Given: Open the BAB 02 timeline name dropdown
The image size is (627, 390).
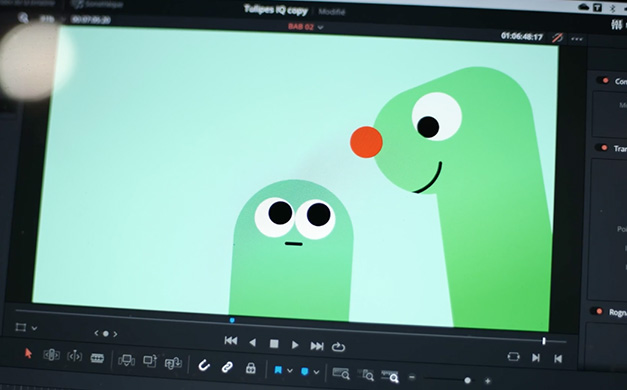Looking at the screenshot, I should (x=321, y=28).
